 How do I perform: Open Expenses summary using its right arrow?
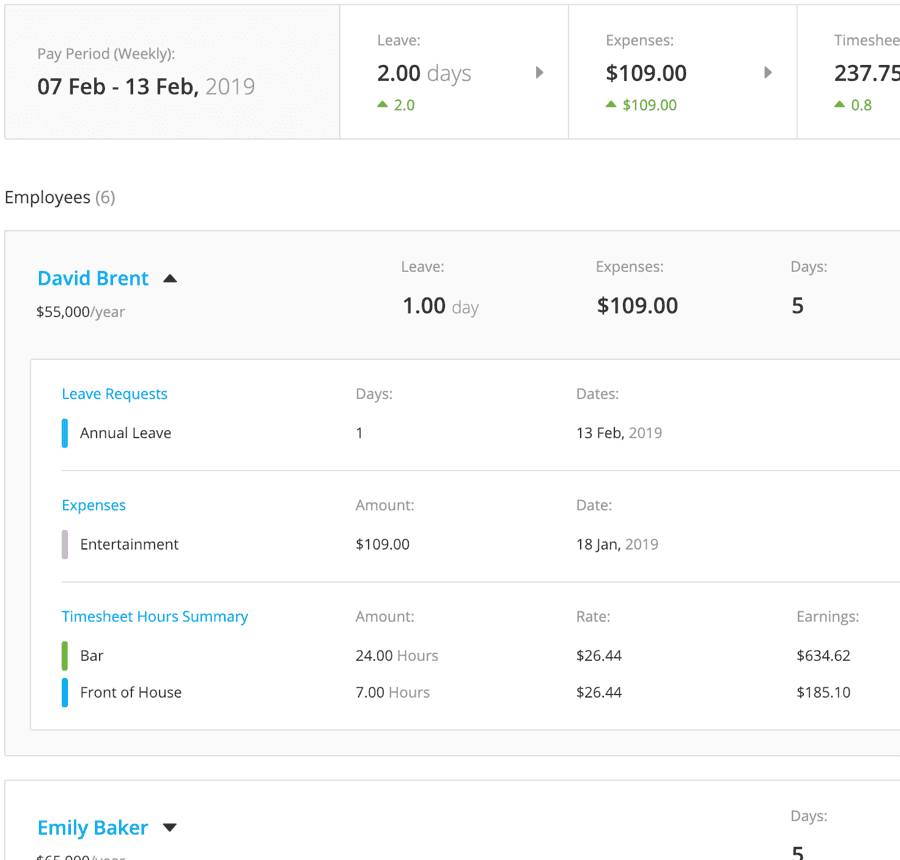pyautogui.click(x=767, y=72)
